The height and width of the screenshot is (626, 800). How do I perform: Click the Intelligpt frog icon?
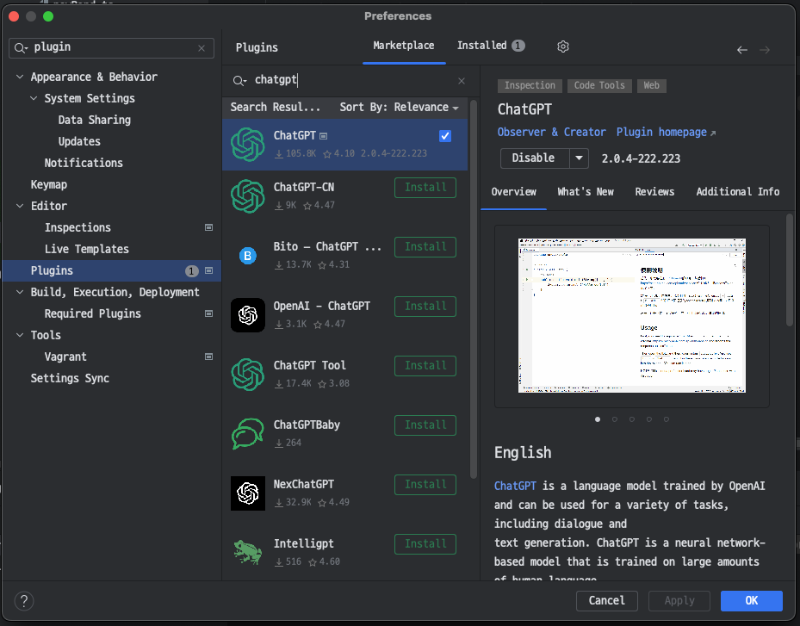[248, 552]
